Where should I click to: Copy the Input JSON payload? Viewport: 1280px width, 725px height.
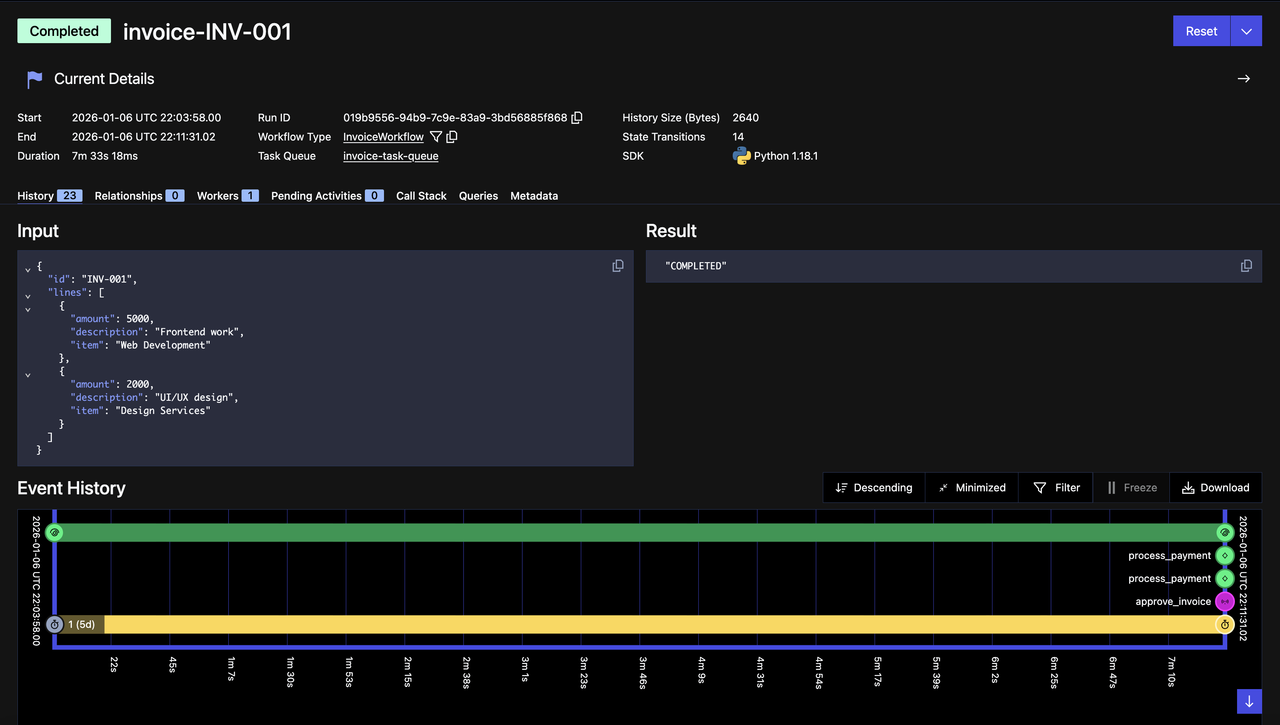(617, 265)
